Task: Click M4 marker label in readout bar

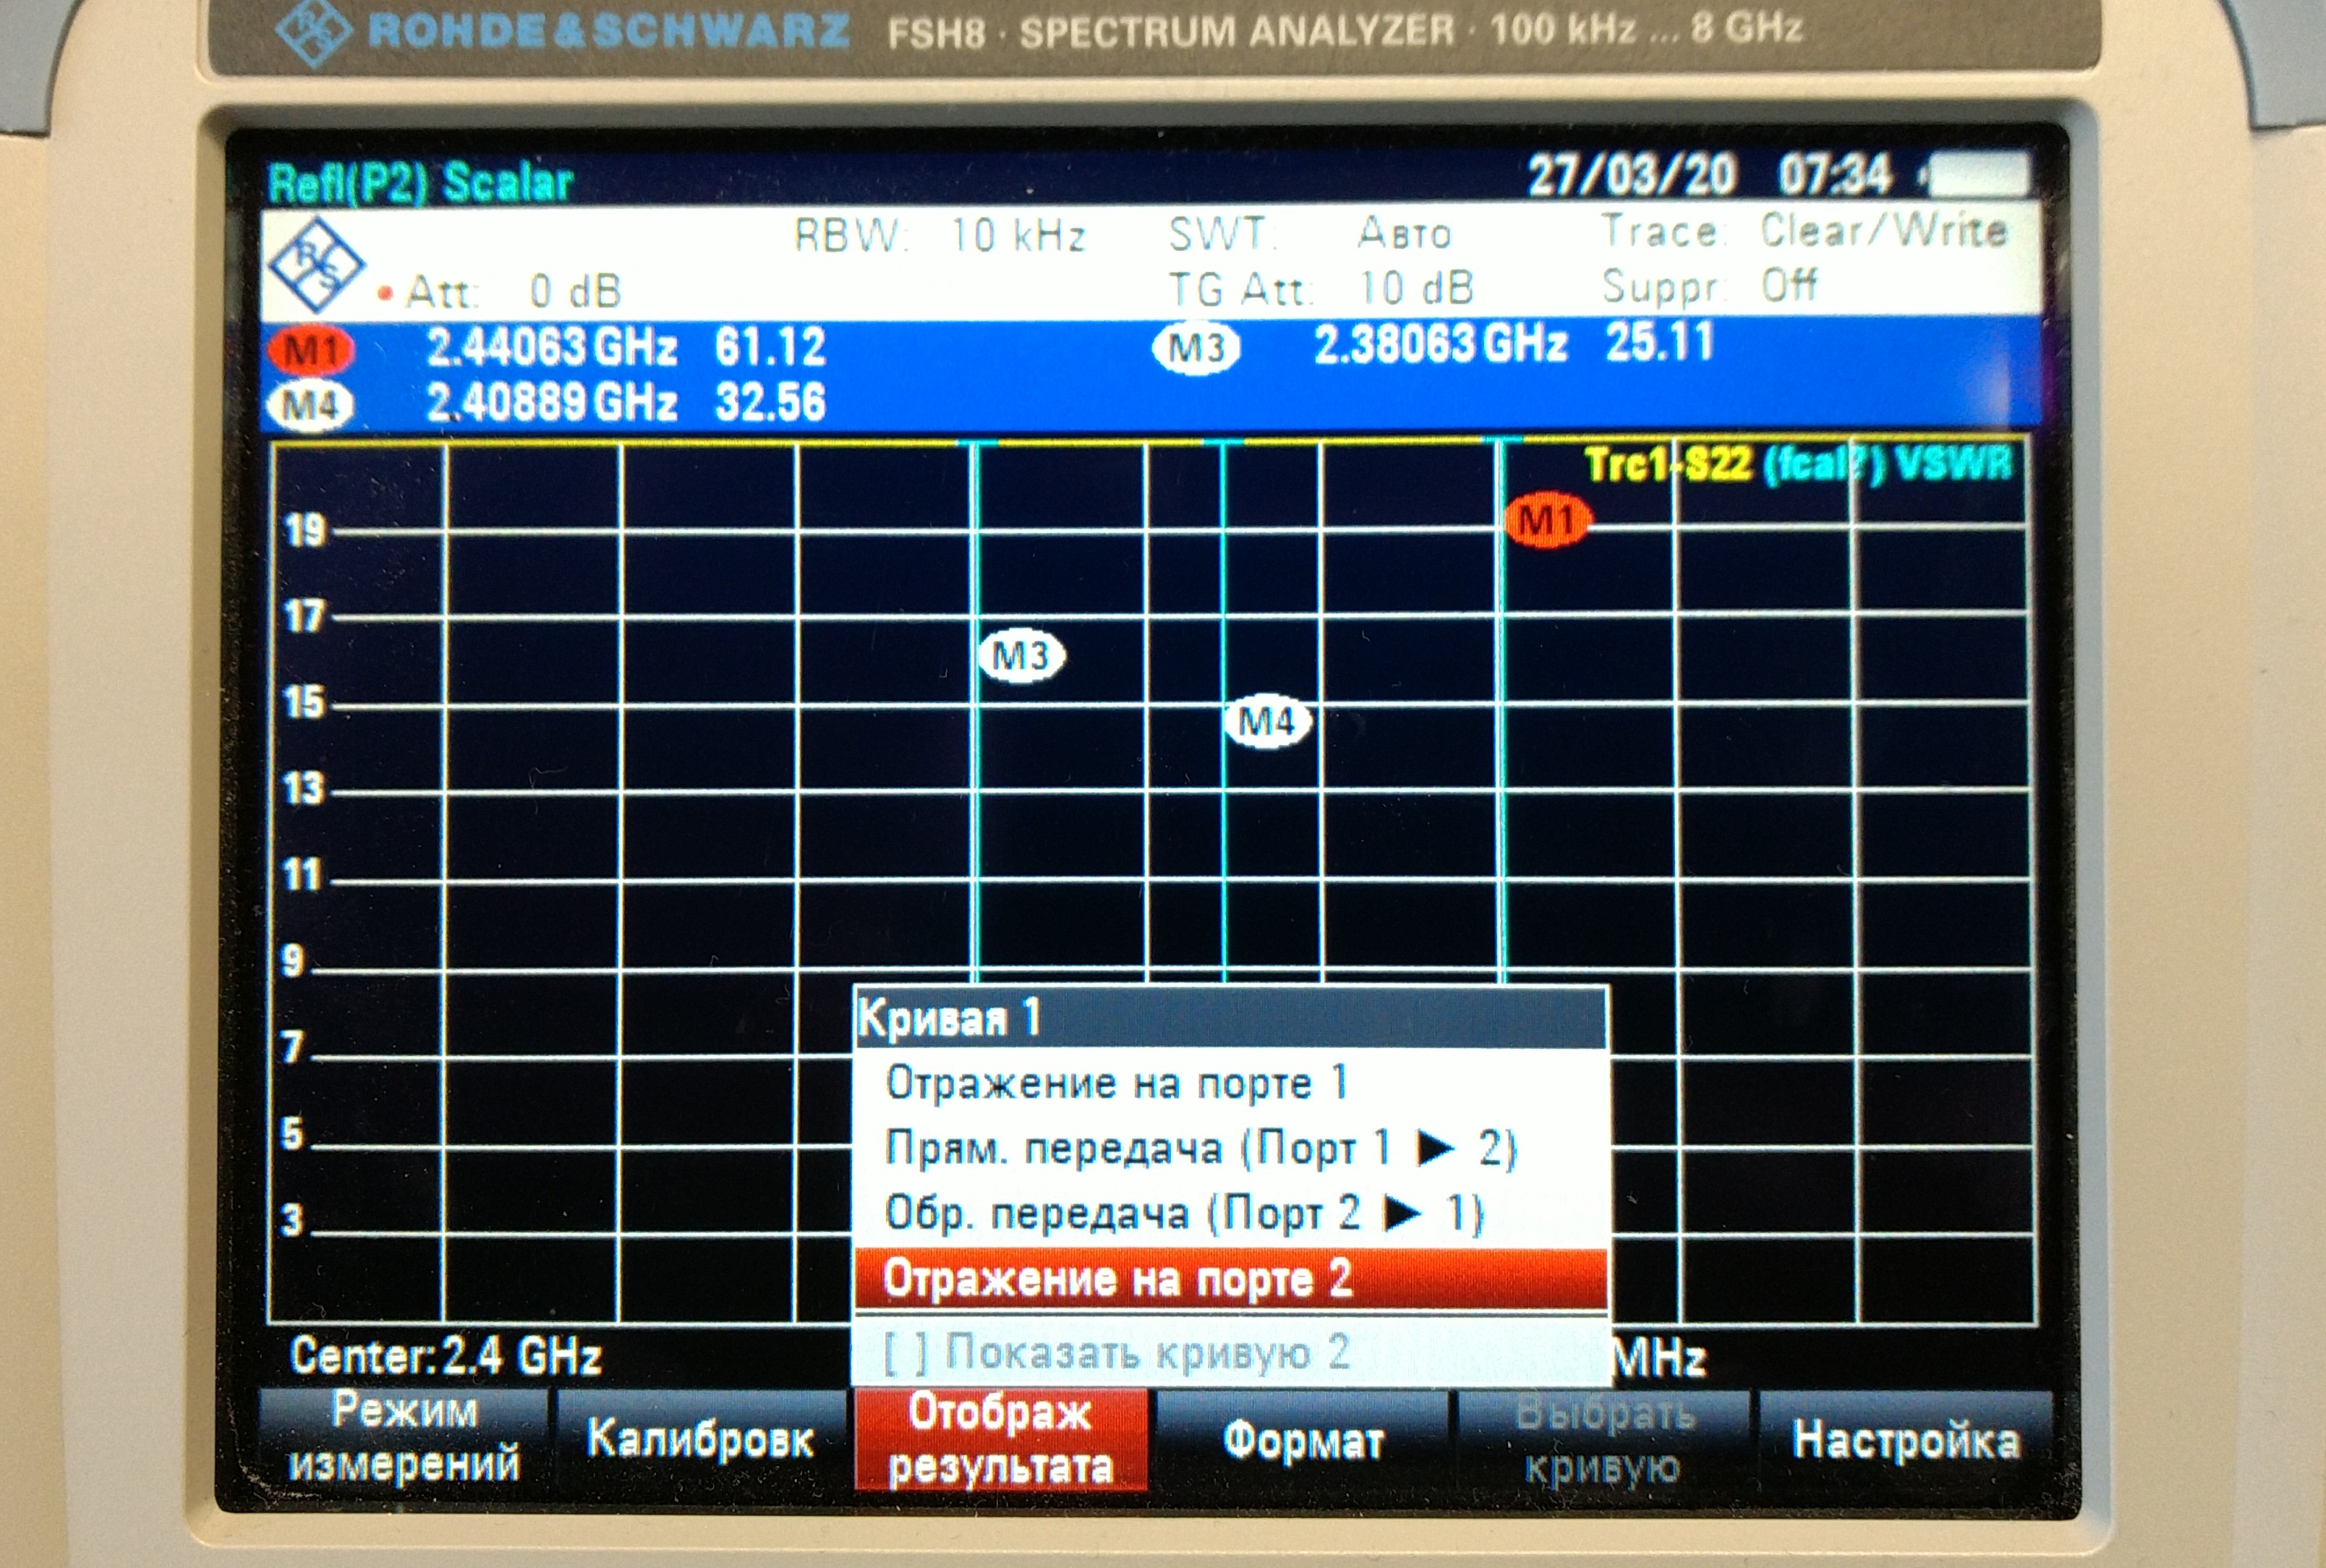Action: [x=311, y=406]
